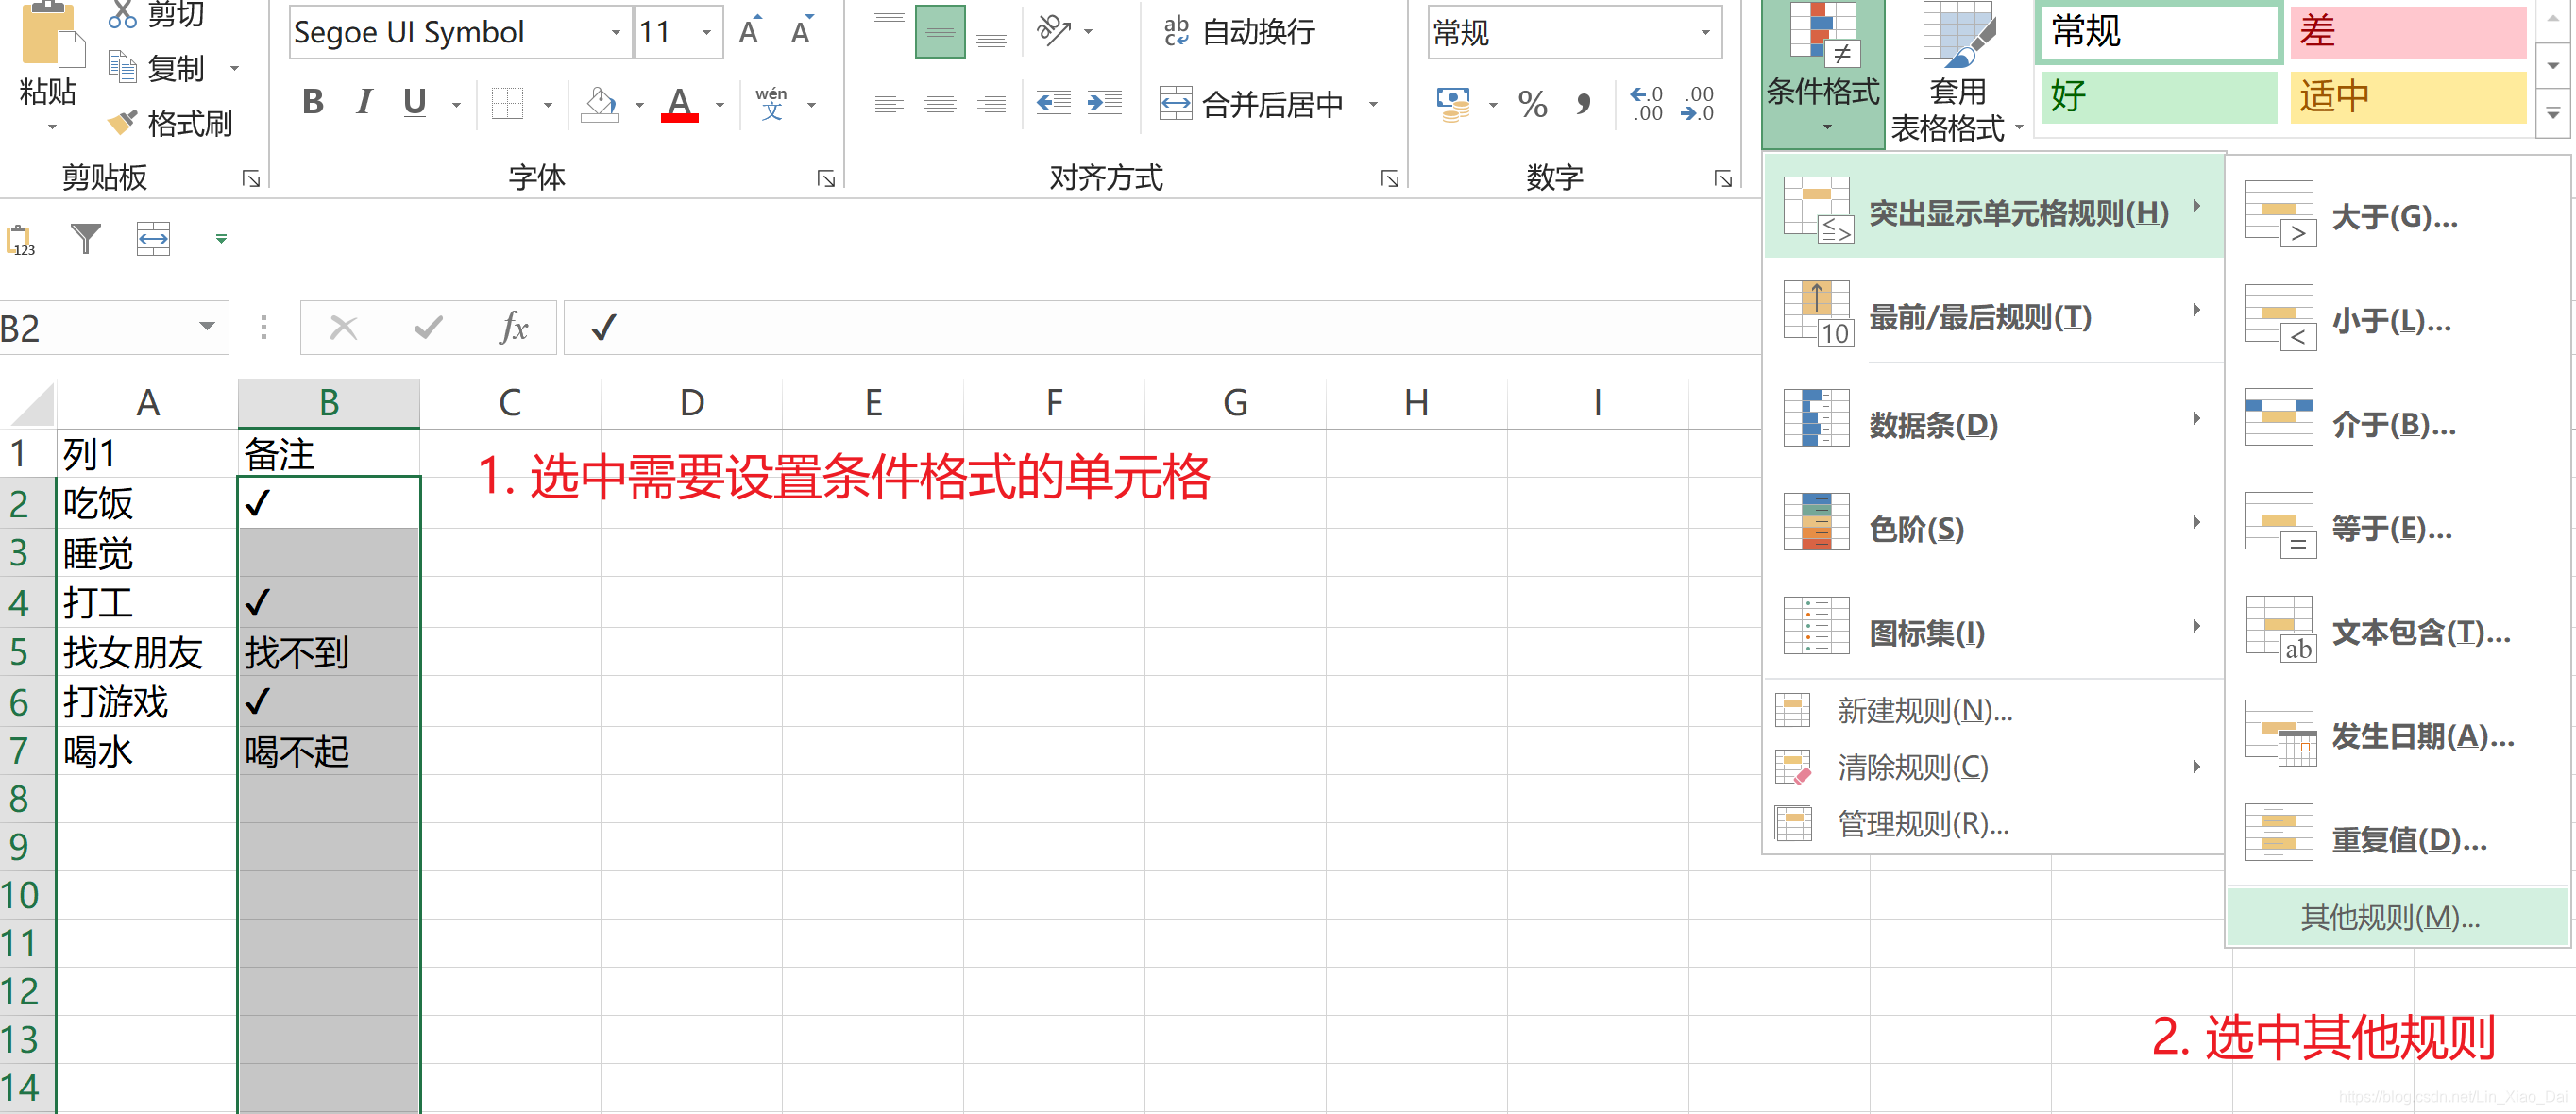Click the Merge and Center (合并后居中) icon
Image resolution: width=2576 pixels, height=1114 pixels.
click(1175, 103)
